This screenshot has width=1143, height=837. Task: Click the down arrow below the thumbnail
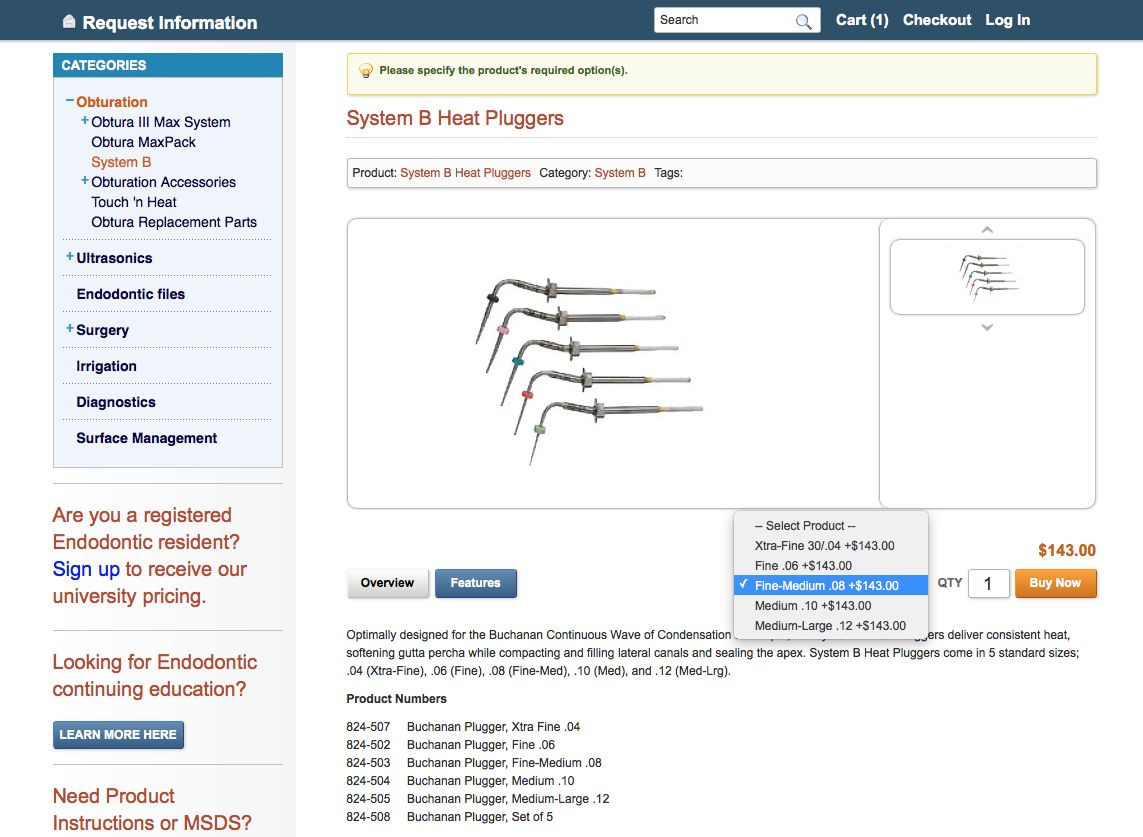click(987, 327)
